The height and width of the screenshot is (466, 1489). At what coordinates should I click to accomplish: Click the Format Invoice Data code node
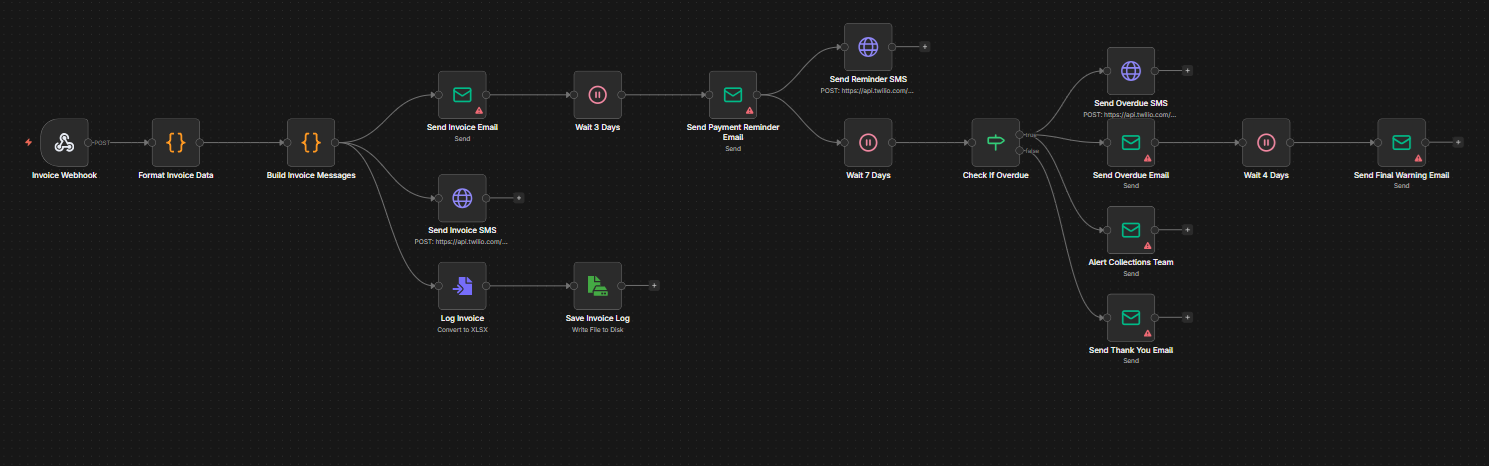176,143
